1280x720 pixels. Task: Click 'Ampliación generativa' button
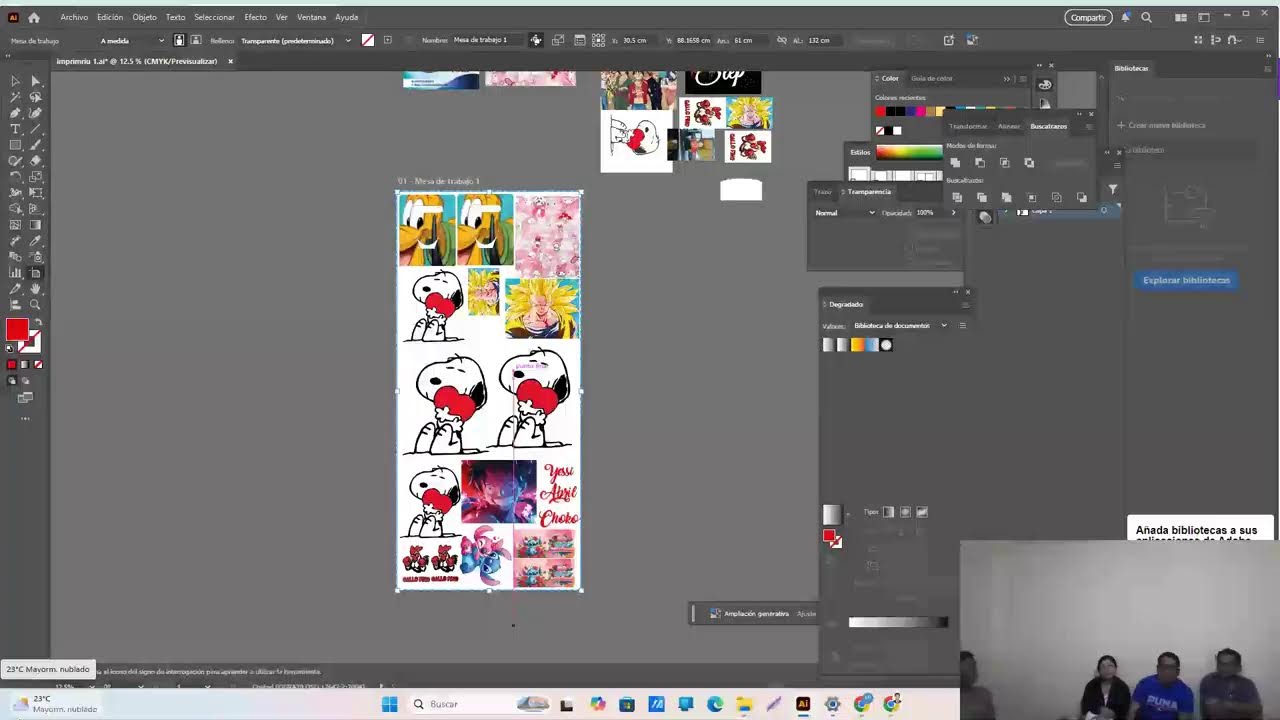pos(749,613)
